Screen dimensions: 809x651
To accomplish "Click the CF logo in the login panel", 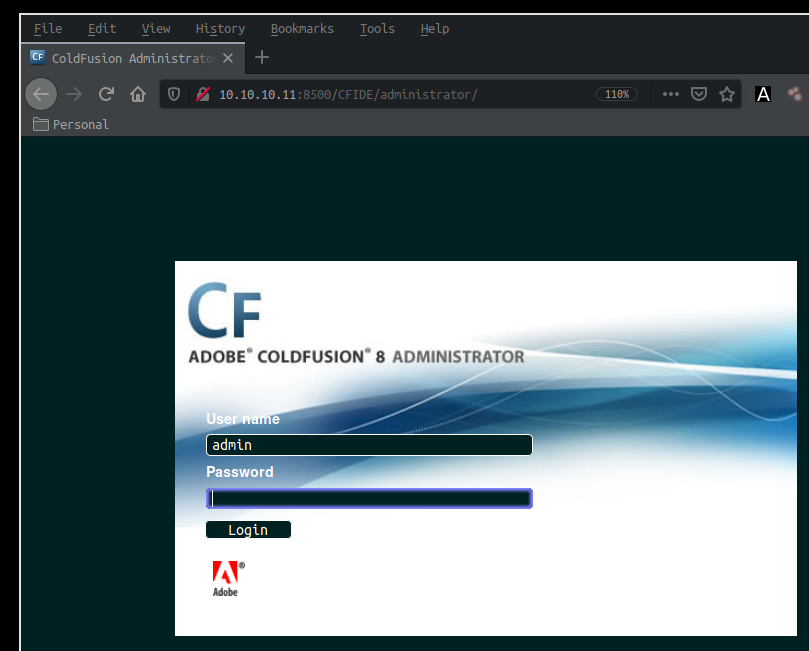I will [x=224, y=310].
